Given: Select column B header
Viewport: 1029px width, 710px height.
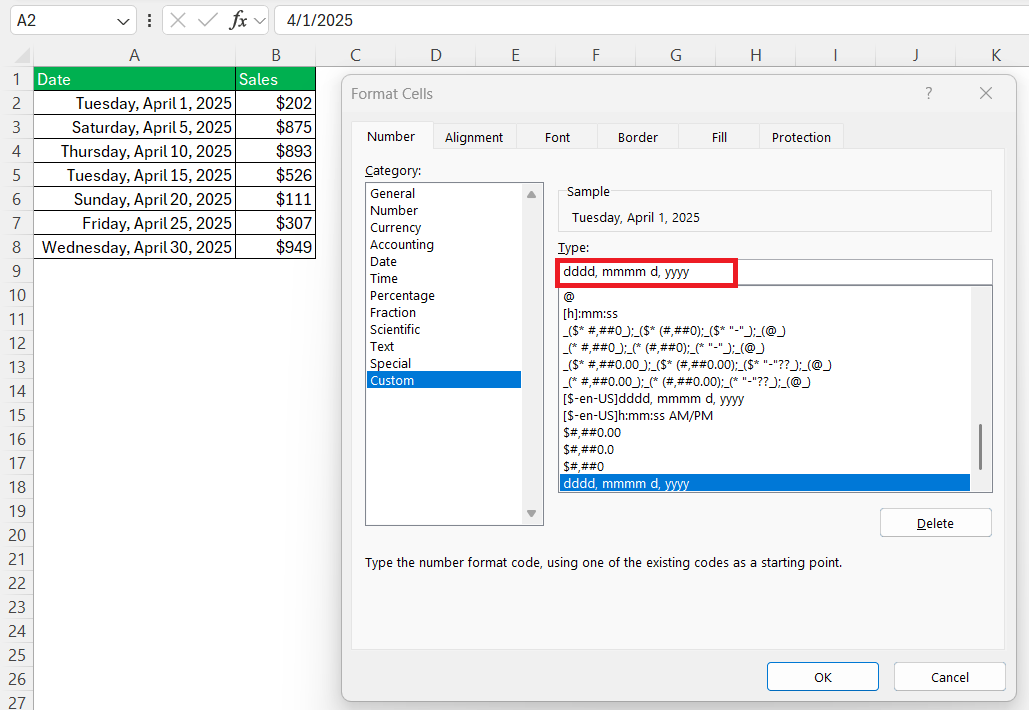Looking at the screenshot, I should click(x=276, y=56).
